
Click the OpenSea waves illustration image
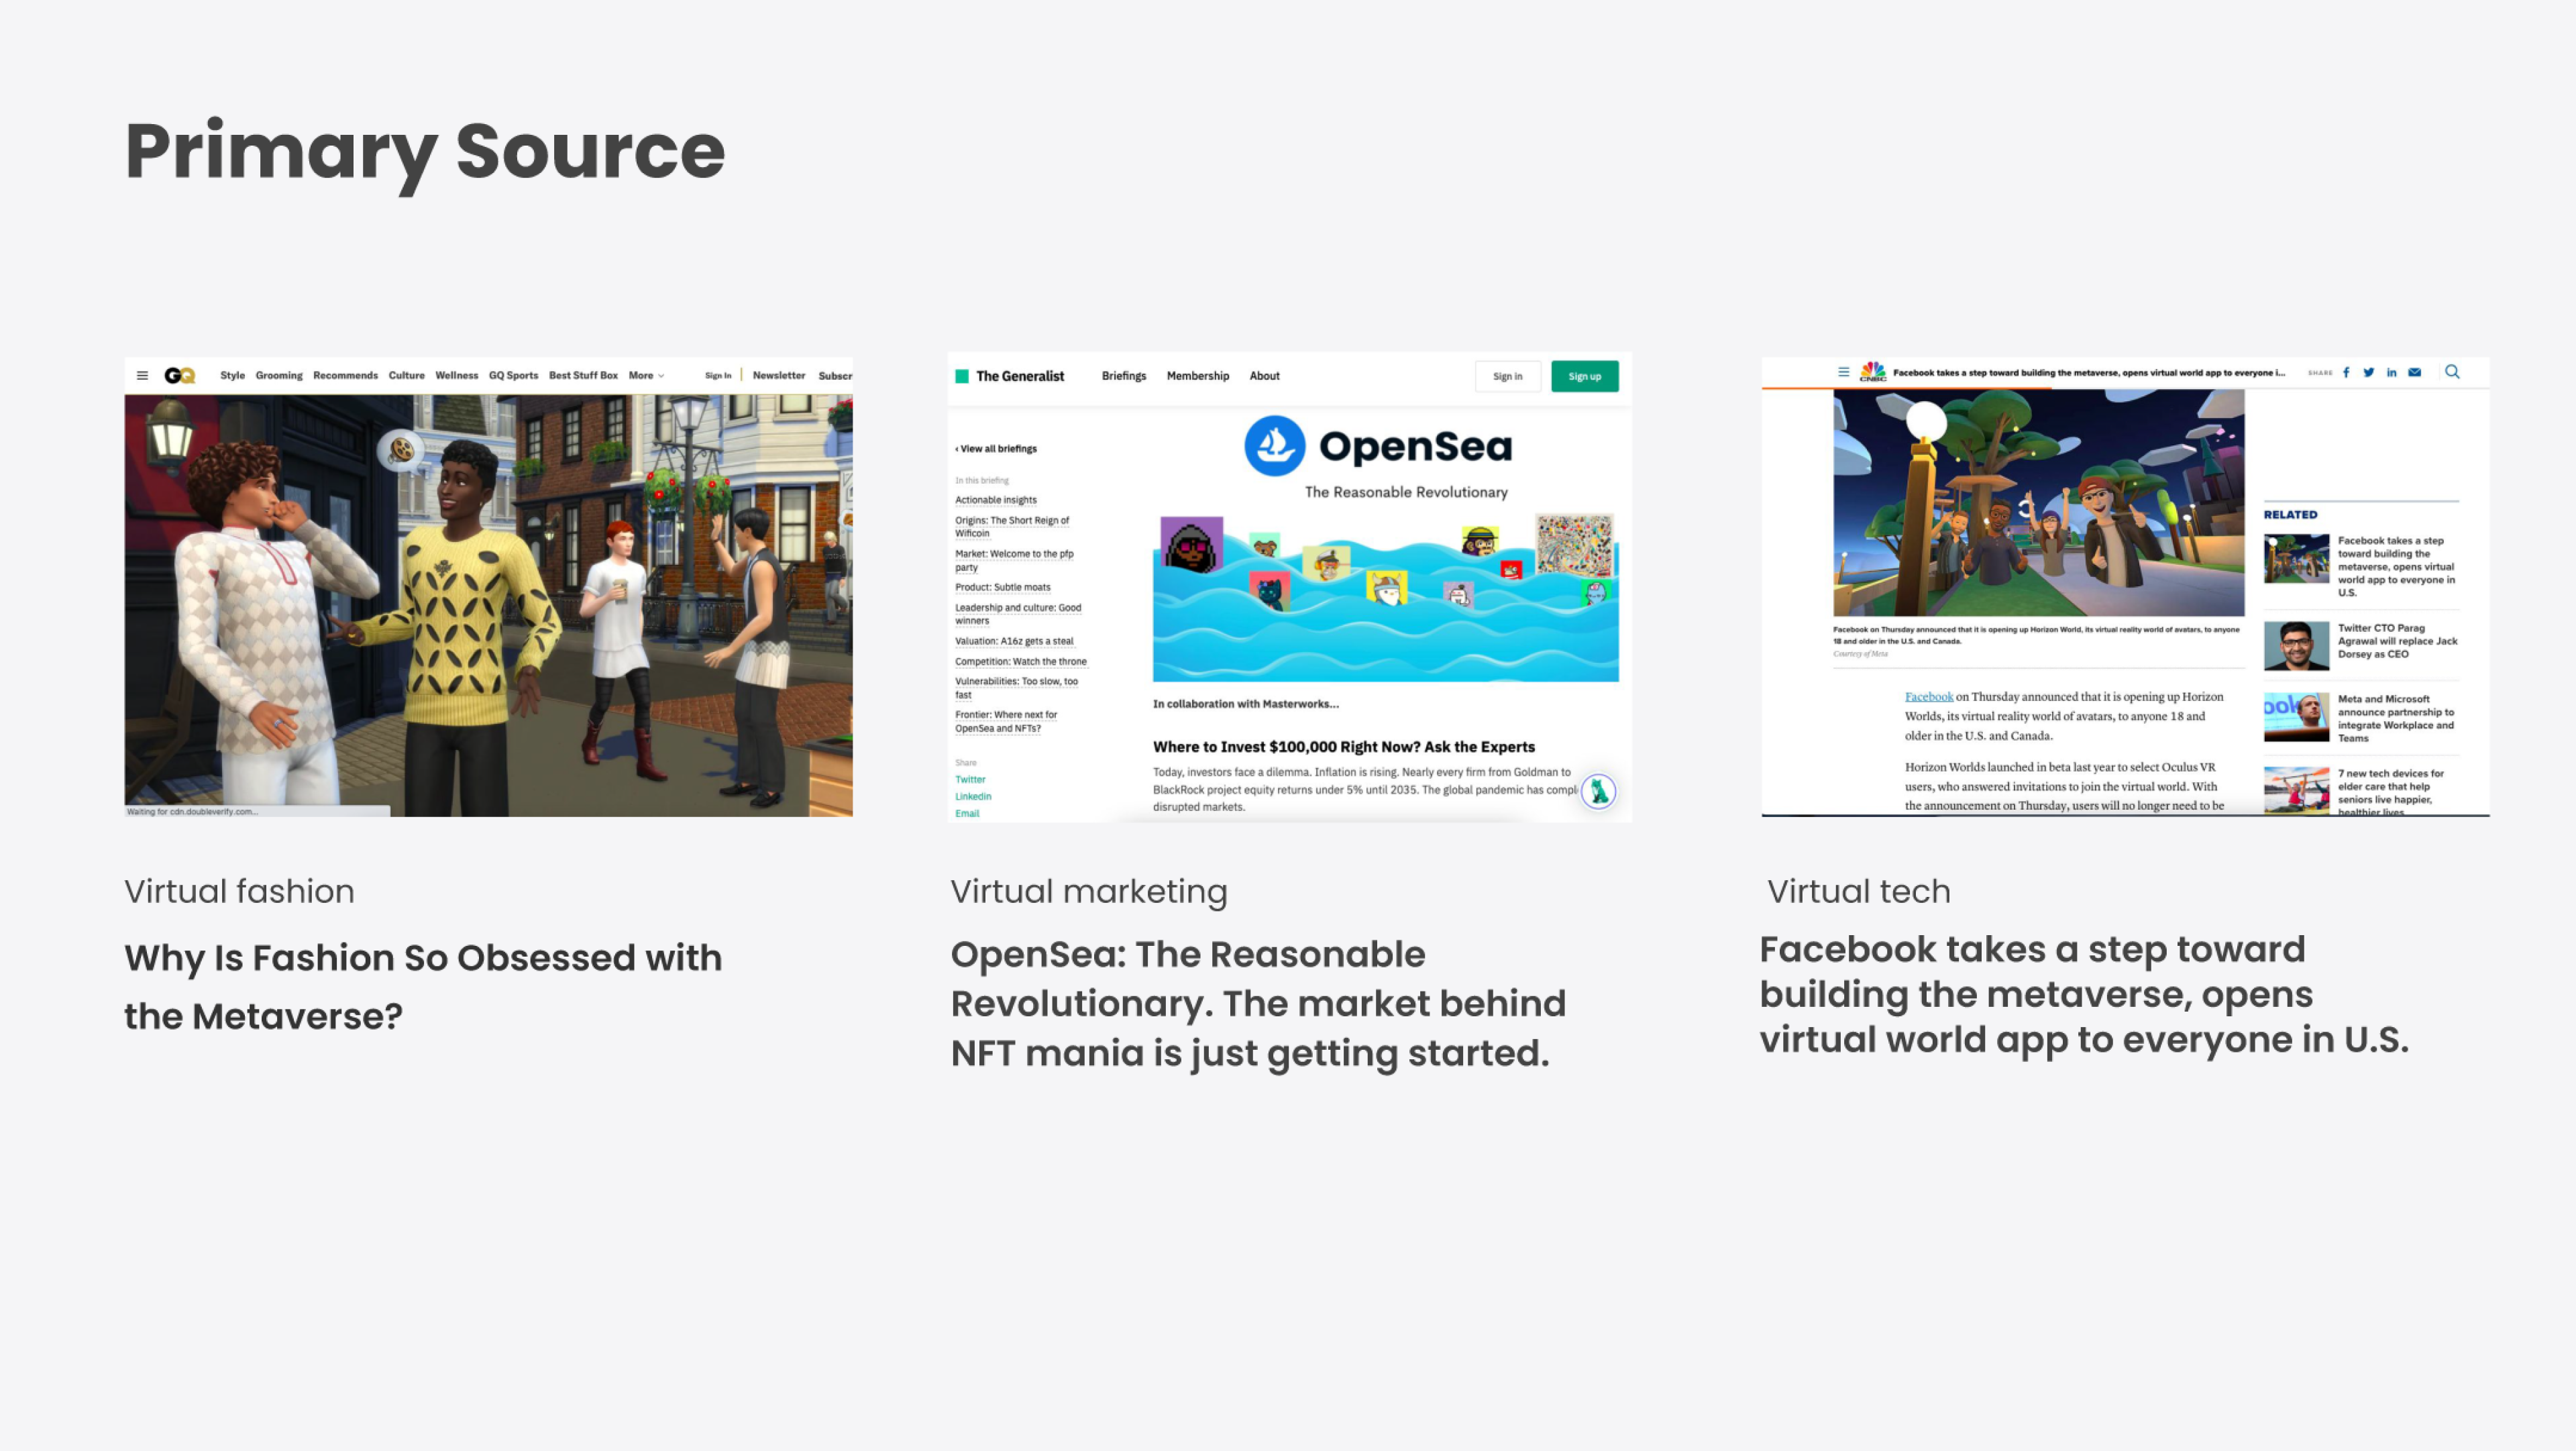[x=1385, y=598]
